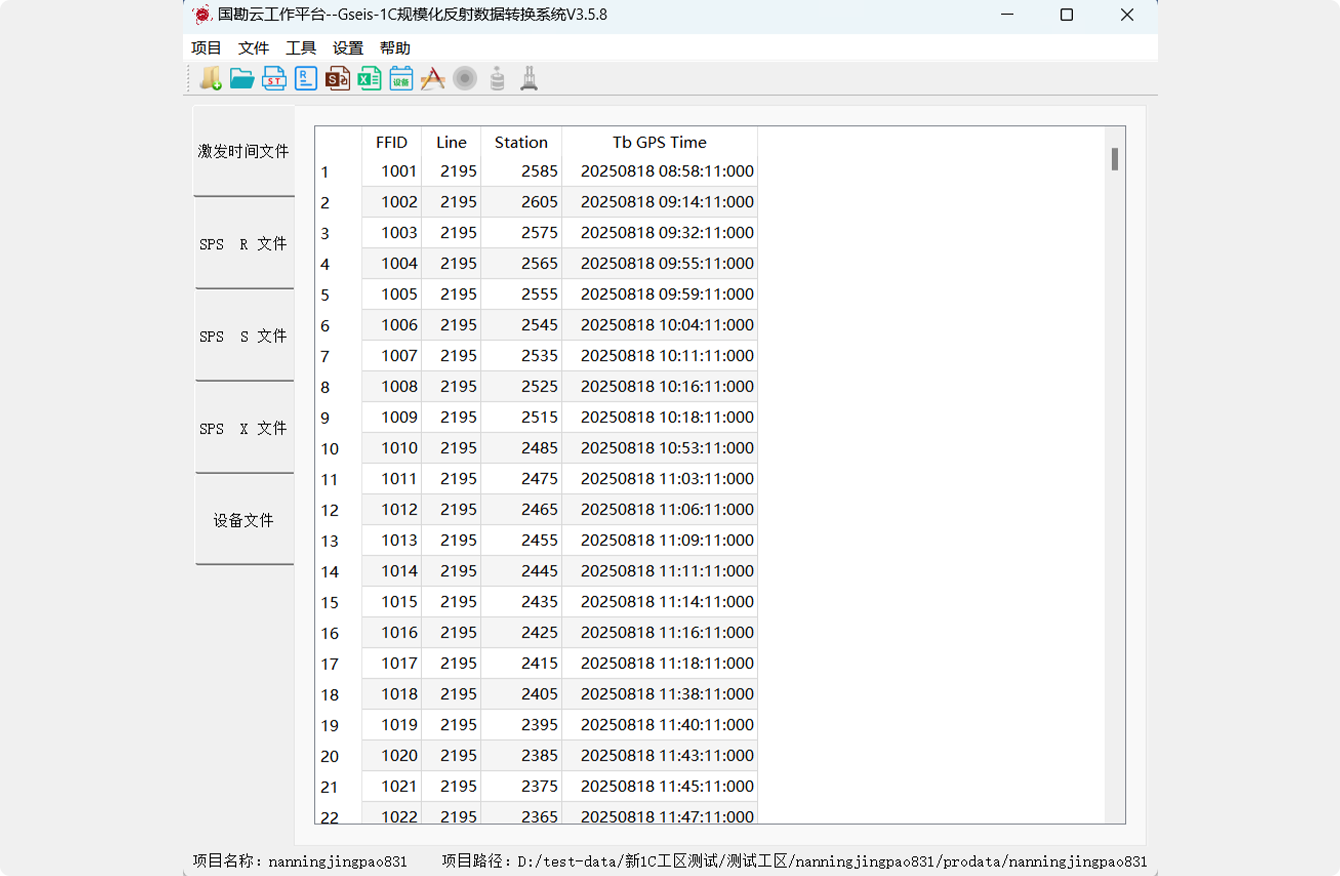1340x876 pixels.
Task: Click the blue R file toolbar icon
Action: (x=306, y=78)
